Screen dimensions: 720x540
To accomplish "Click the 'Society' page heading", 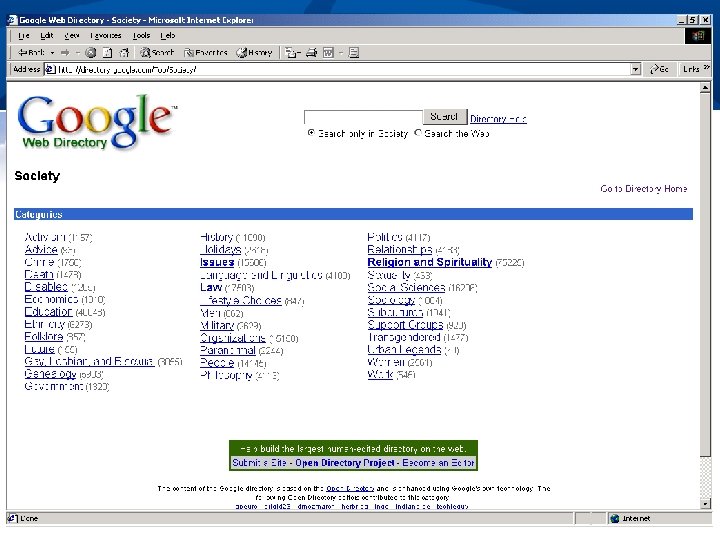I will click(x=37, y=176).
